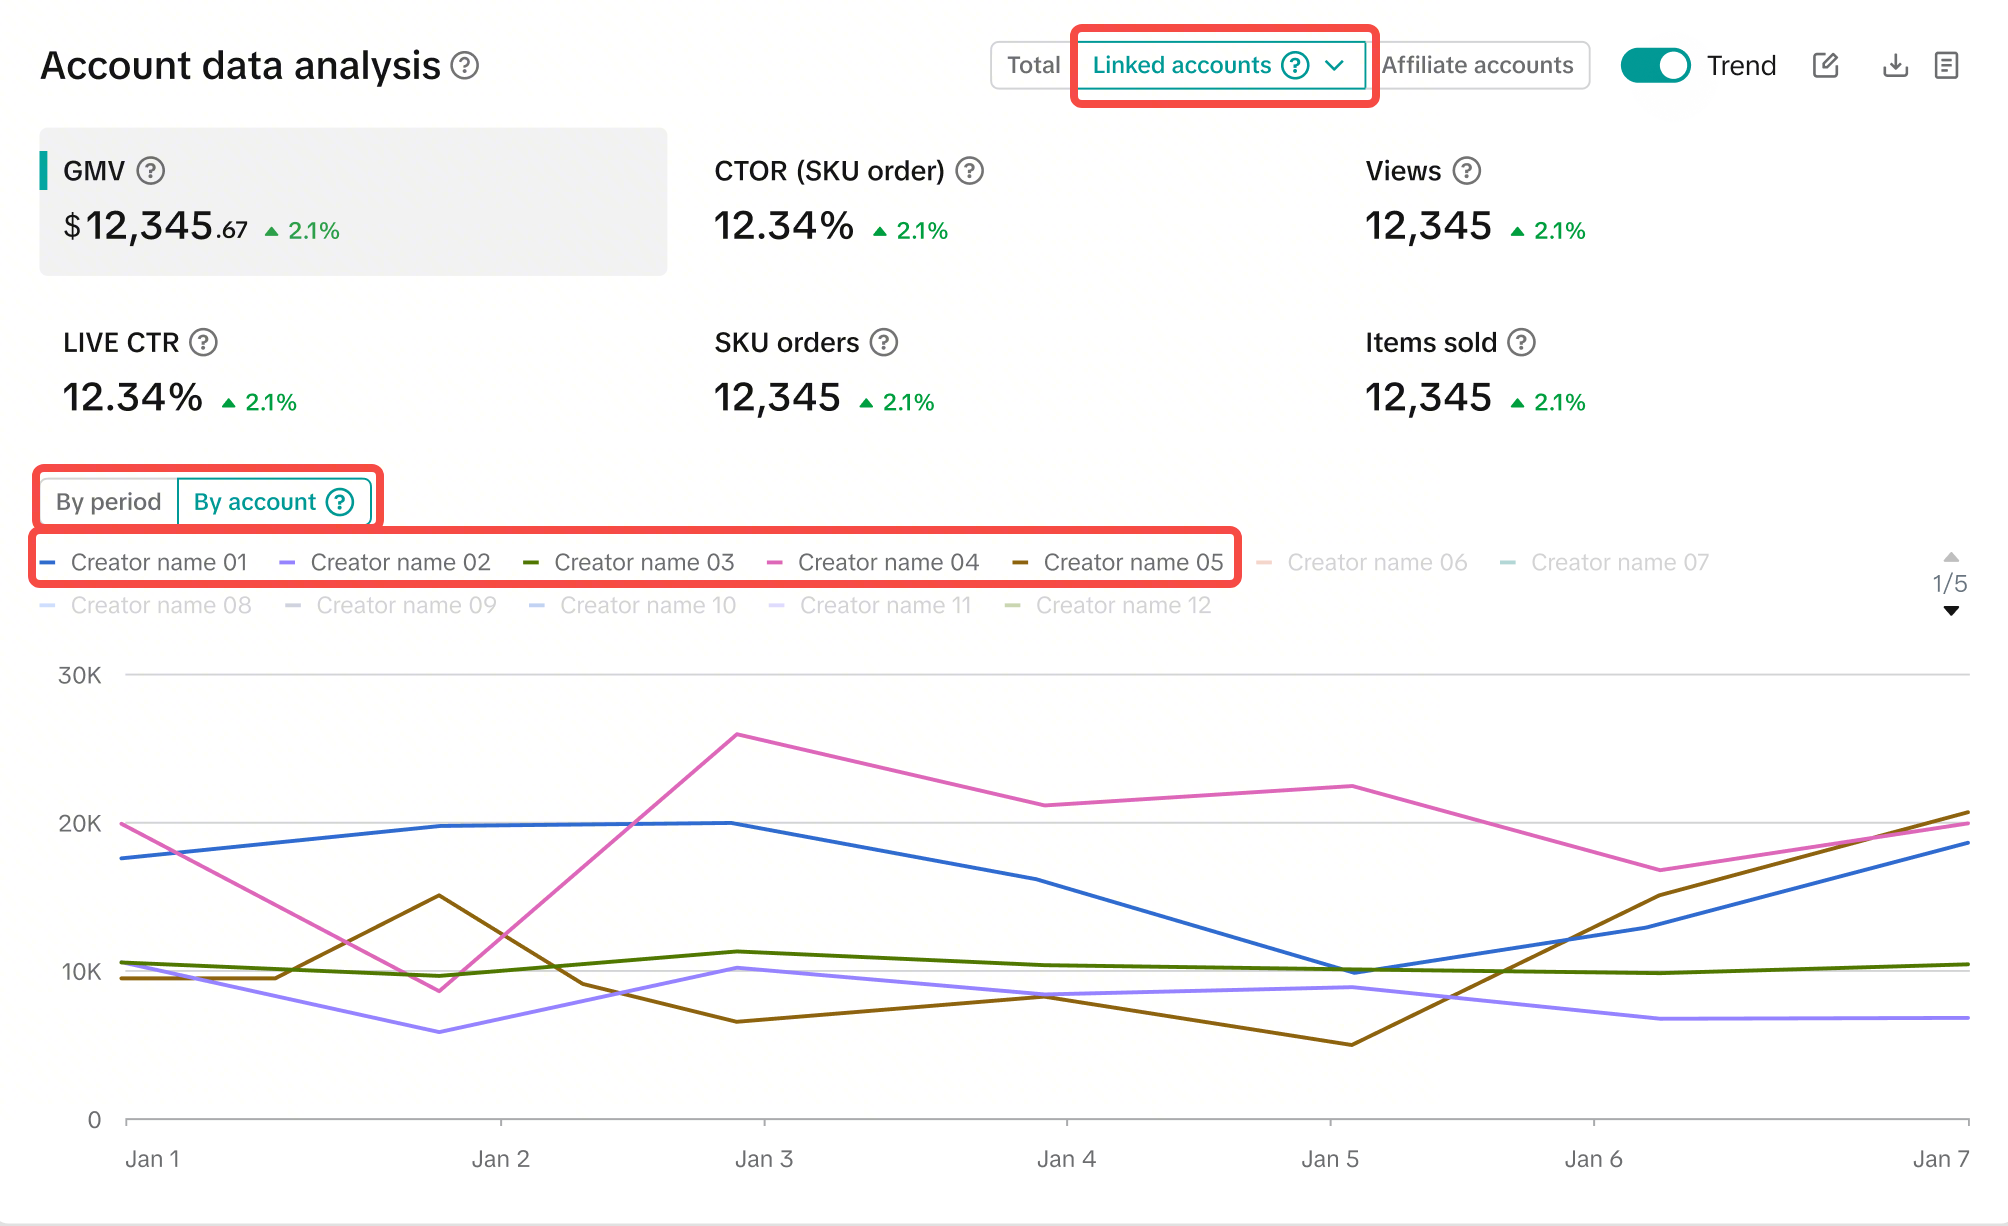Show Creator name 06 line in chart

coord(1376,562)
